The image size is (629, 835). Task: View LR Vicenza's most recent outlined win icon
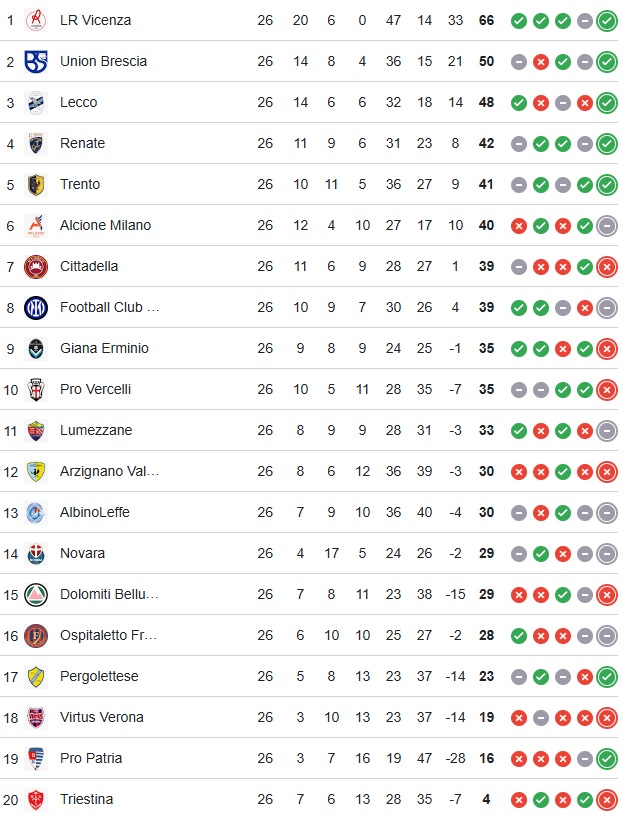pos(607,20)
